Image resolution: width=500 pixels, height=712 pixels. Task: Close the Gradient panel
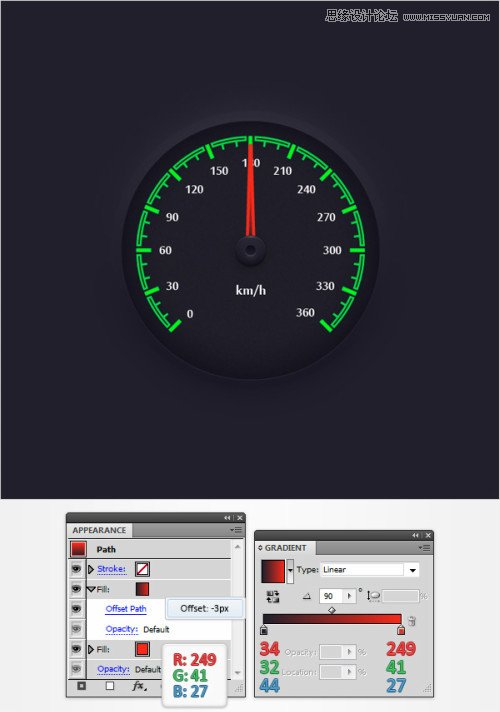[x=428, y=535]
